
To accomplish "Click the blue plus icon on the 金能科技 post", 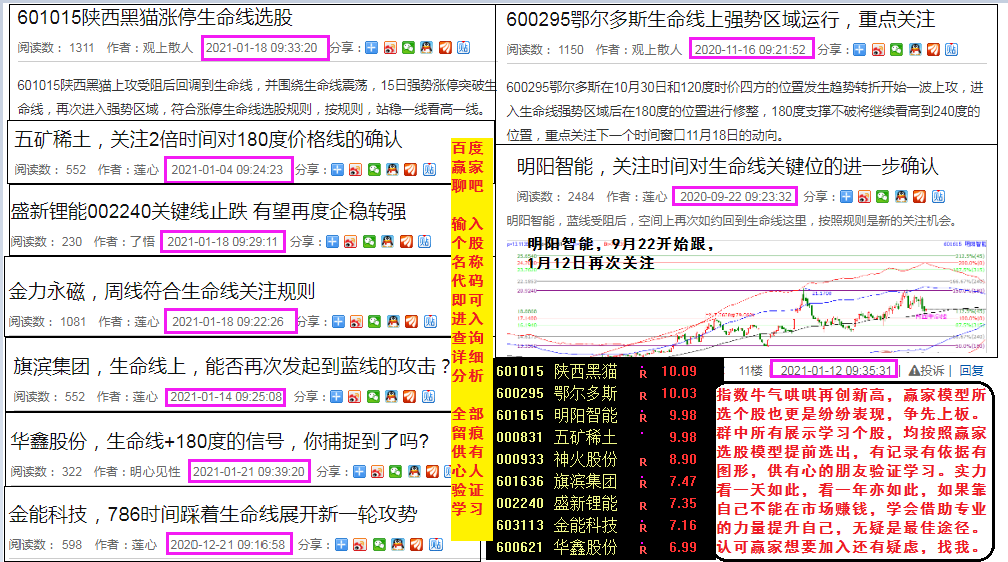I will pos(340,545).
